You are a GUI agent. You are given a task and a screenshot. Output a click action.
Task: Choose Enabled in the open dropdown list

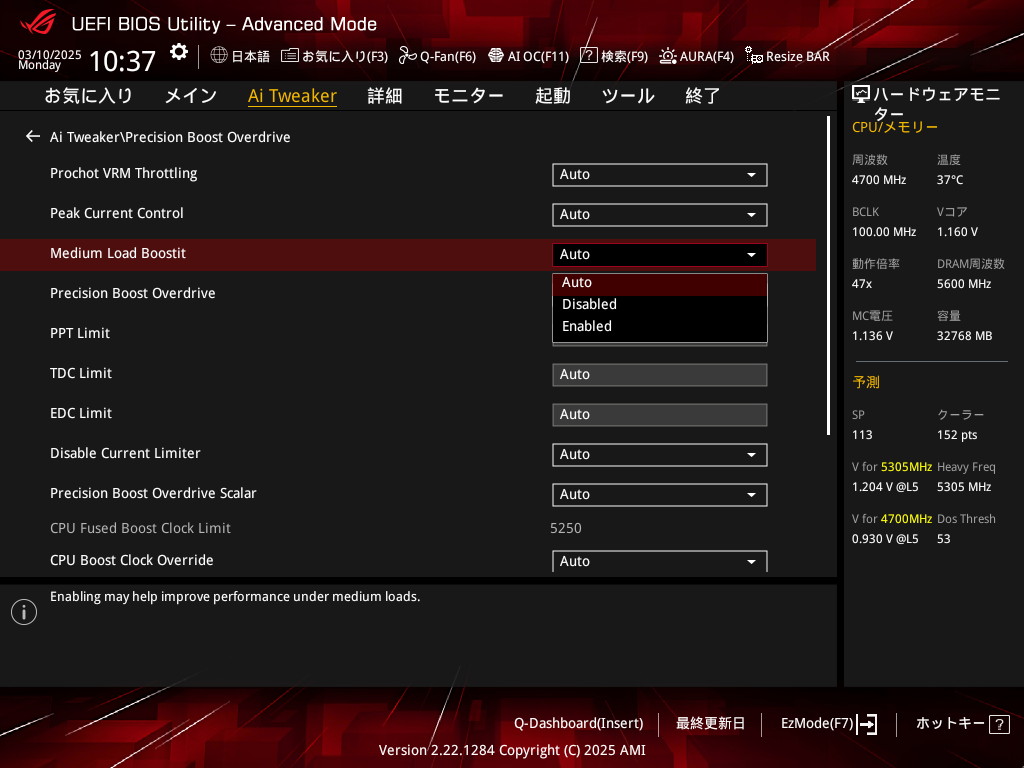tap(660, 327)
